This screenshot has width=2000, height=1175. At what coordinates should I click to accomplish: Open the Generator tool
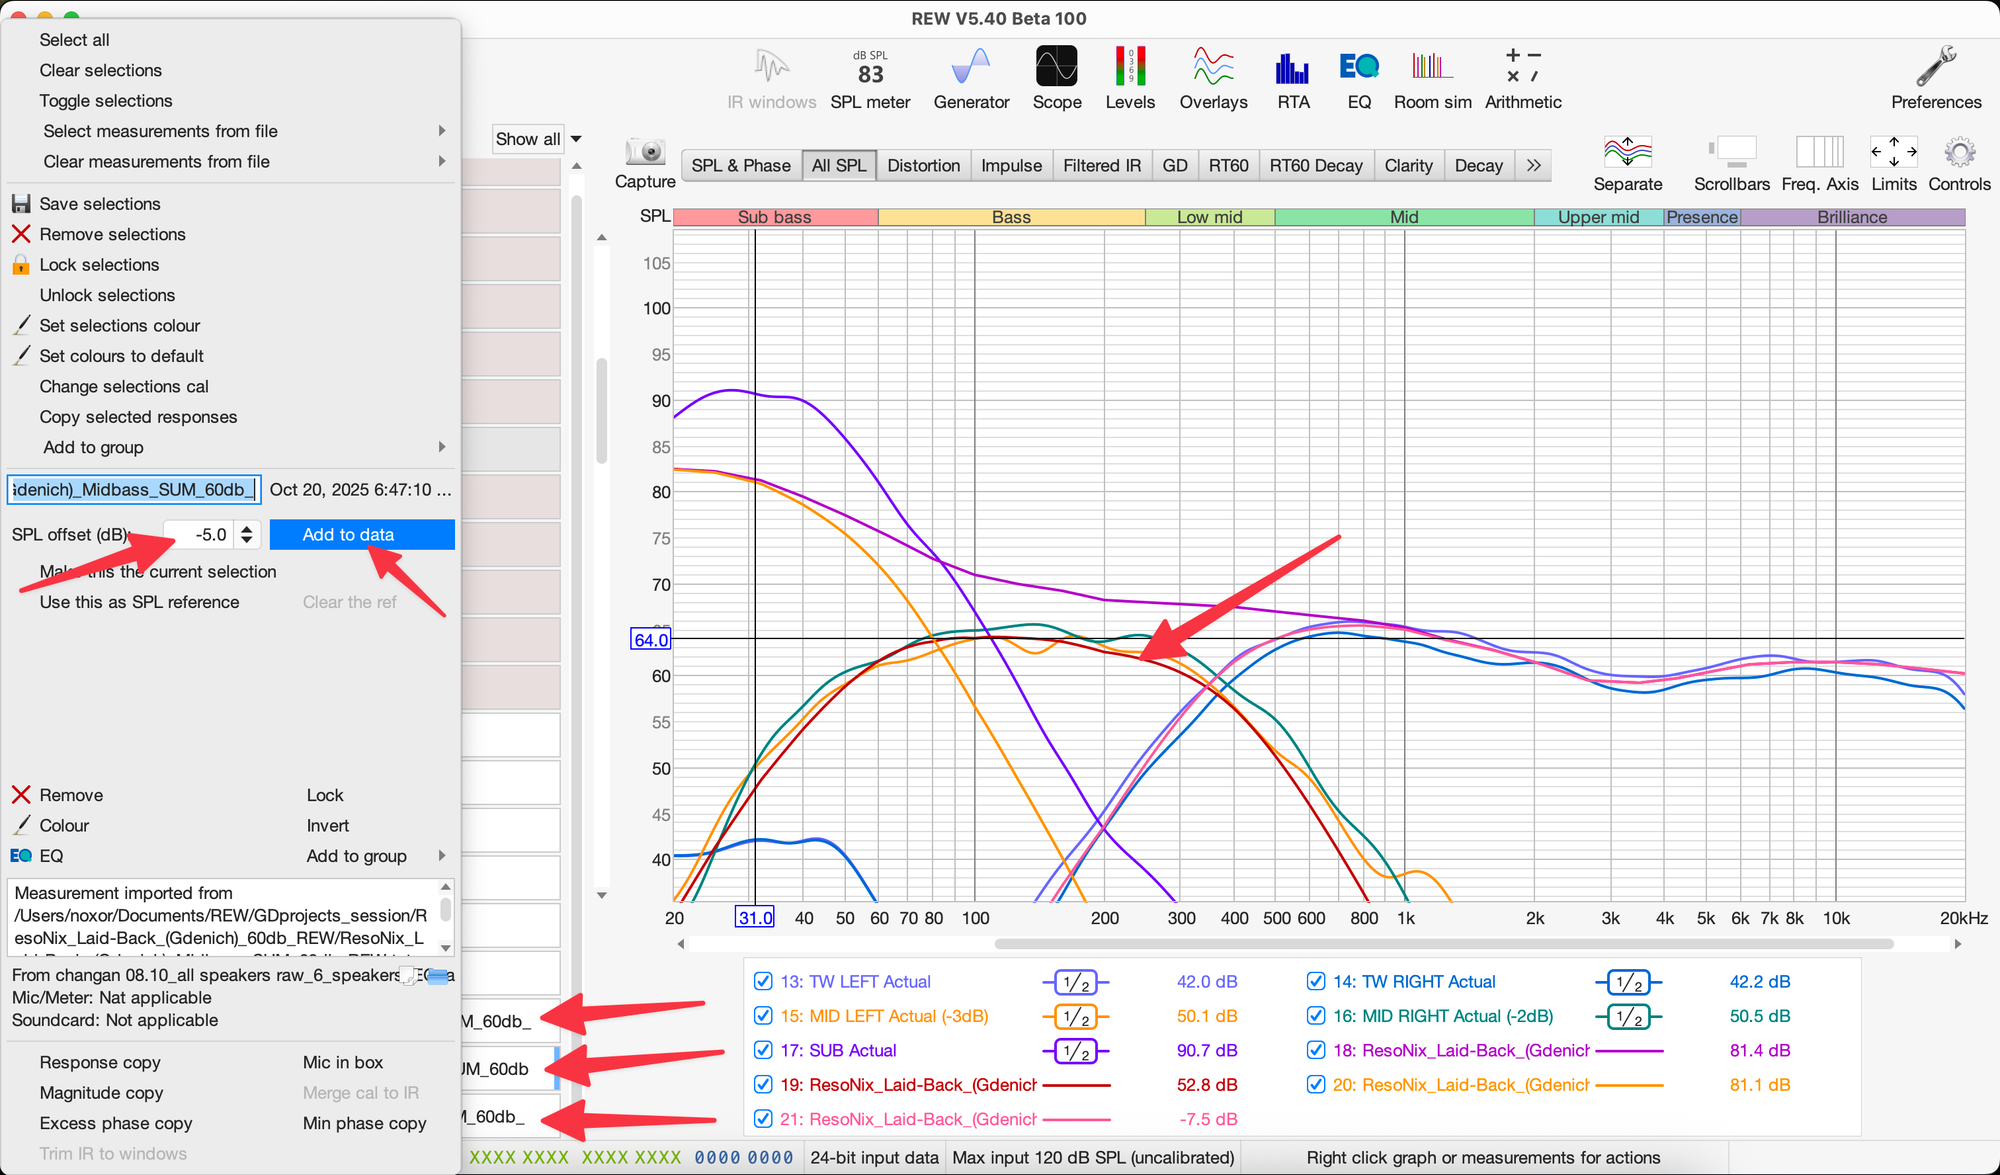(971, 78)
